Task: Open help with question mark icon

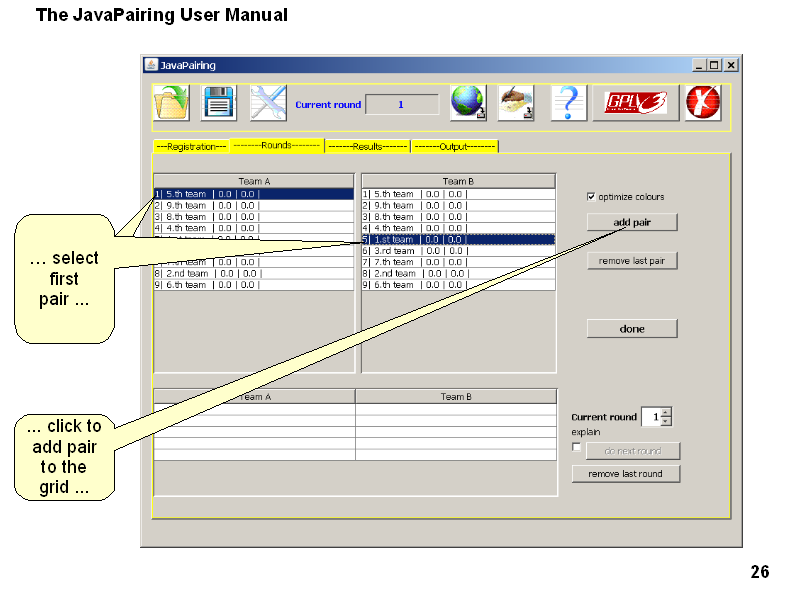Action: pos(567,103)
